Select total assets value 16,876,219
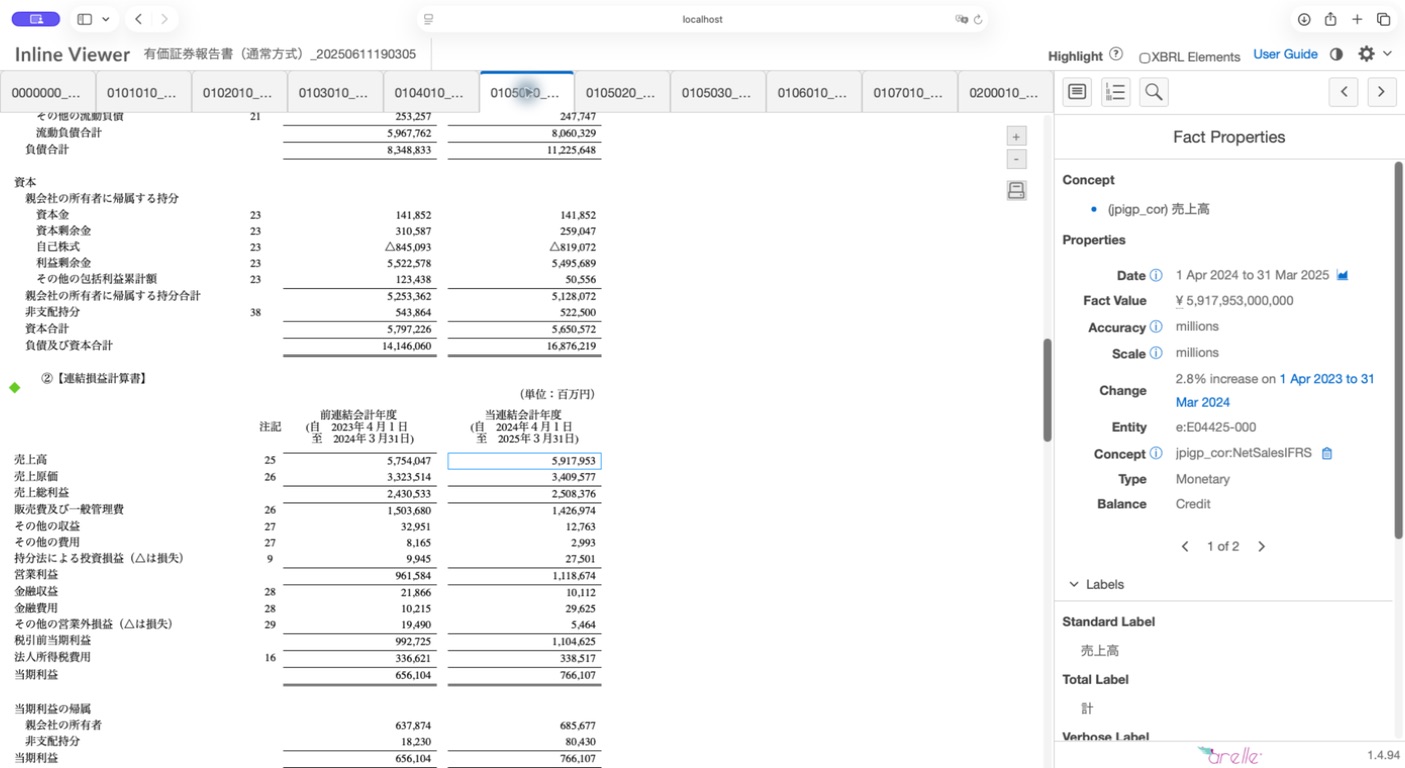Viewport: 1405px width, 768px height. click(x=571, y=346)
